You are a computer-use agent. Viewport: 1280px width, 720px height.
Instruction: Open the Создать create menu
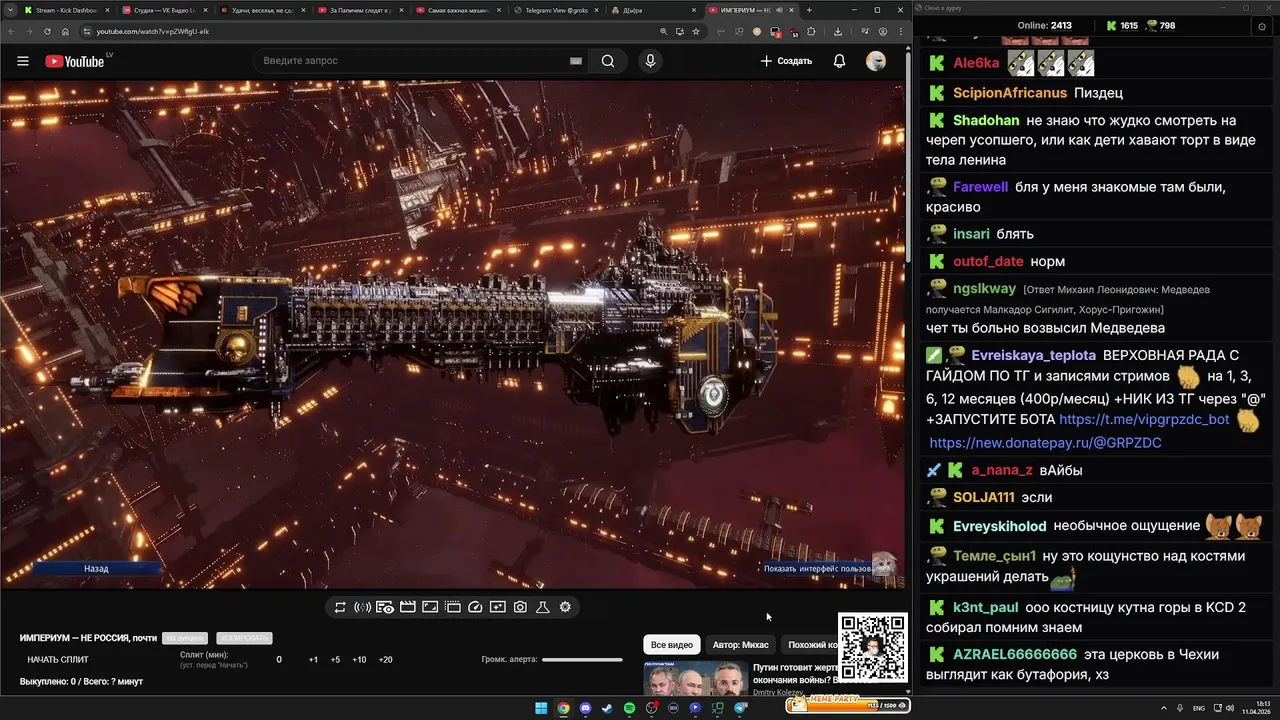786,61
